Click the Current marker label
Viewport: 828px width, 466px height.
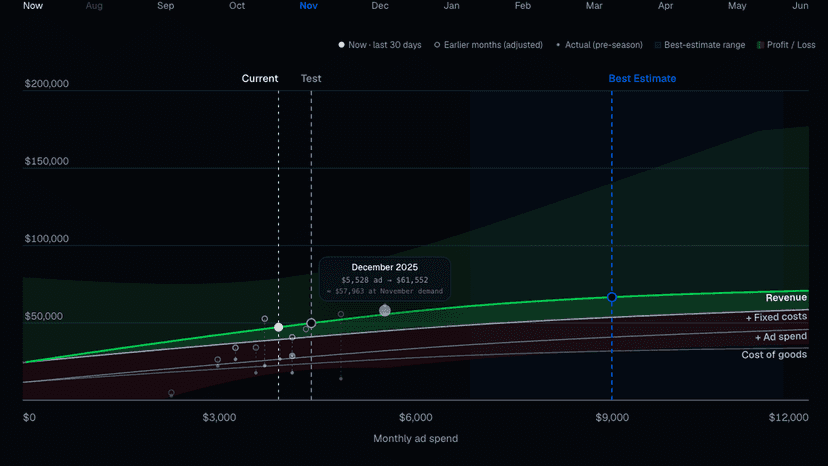click(260, 78)
